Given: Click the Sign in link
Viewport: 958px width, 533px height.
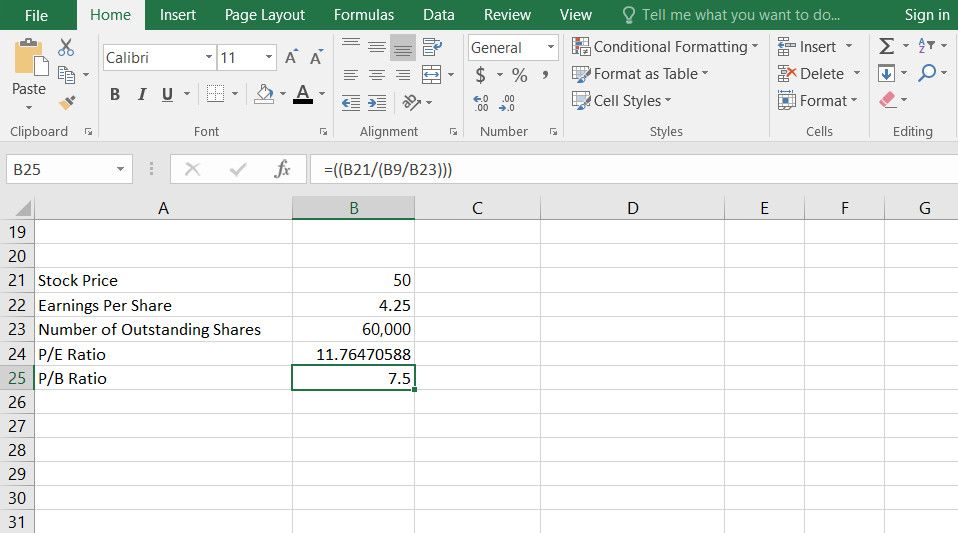Looking at the screenshot, I should click(x=926, y=15).
